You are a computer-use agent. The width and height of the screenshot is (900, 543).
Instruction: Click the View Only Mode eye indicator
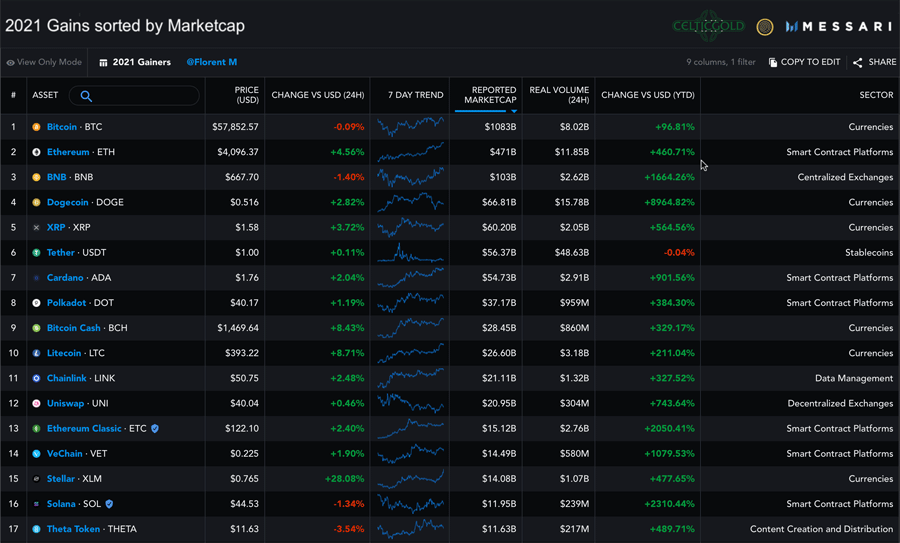point(11,63)
